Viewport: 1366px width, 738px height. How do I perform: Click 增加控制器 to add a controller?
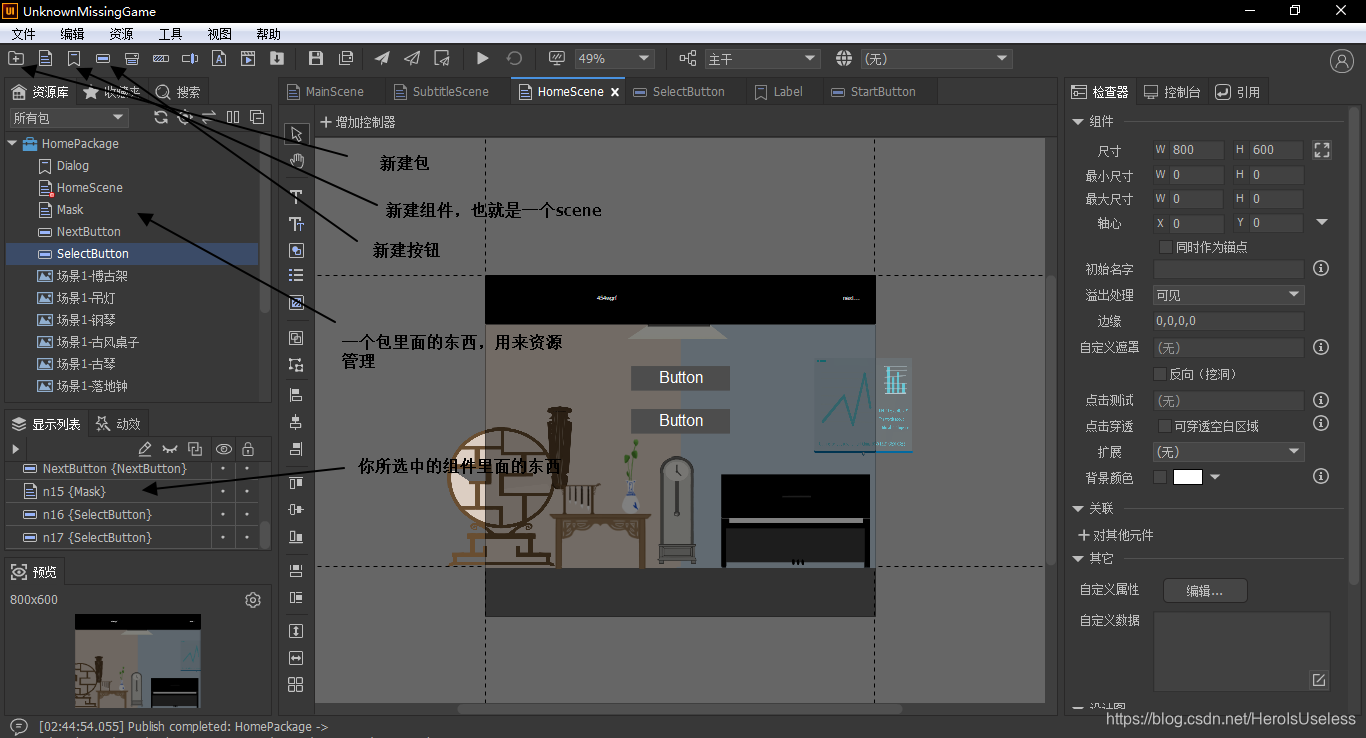pos(358,122)
